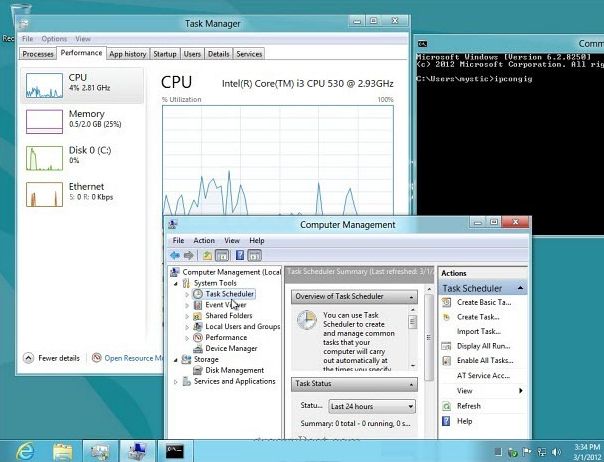Select Event Viewer in the tree

(x=226, y=305)
